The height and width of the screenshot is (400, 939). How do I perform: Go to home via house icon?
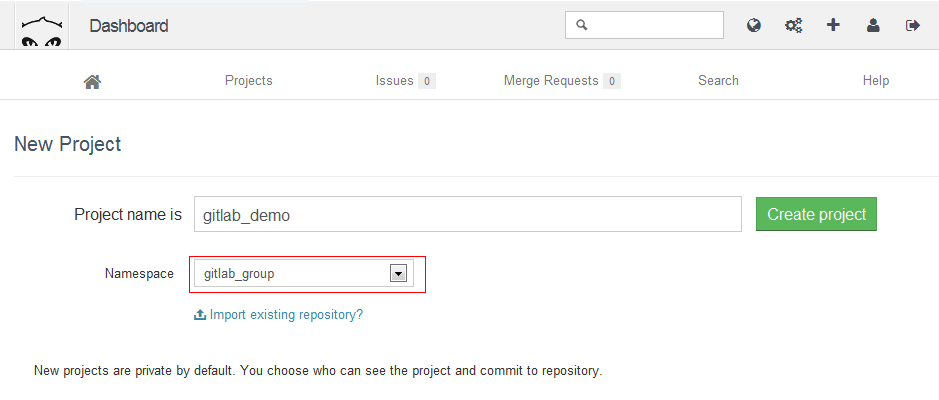[x=92, y=81]
